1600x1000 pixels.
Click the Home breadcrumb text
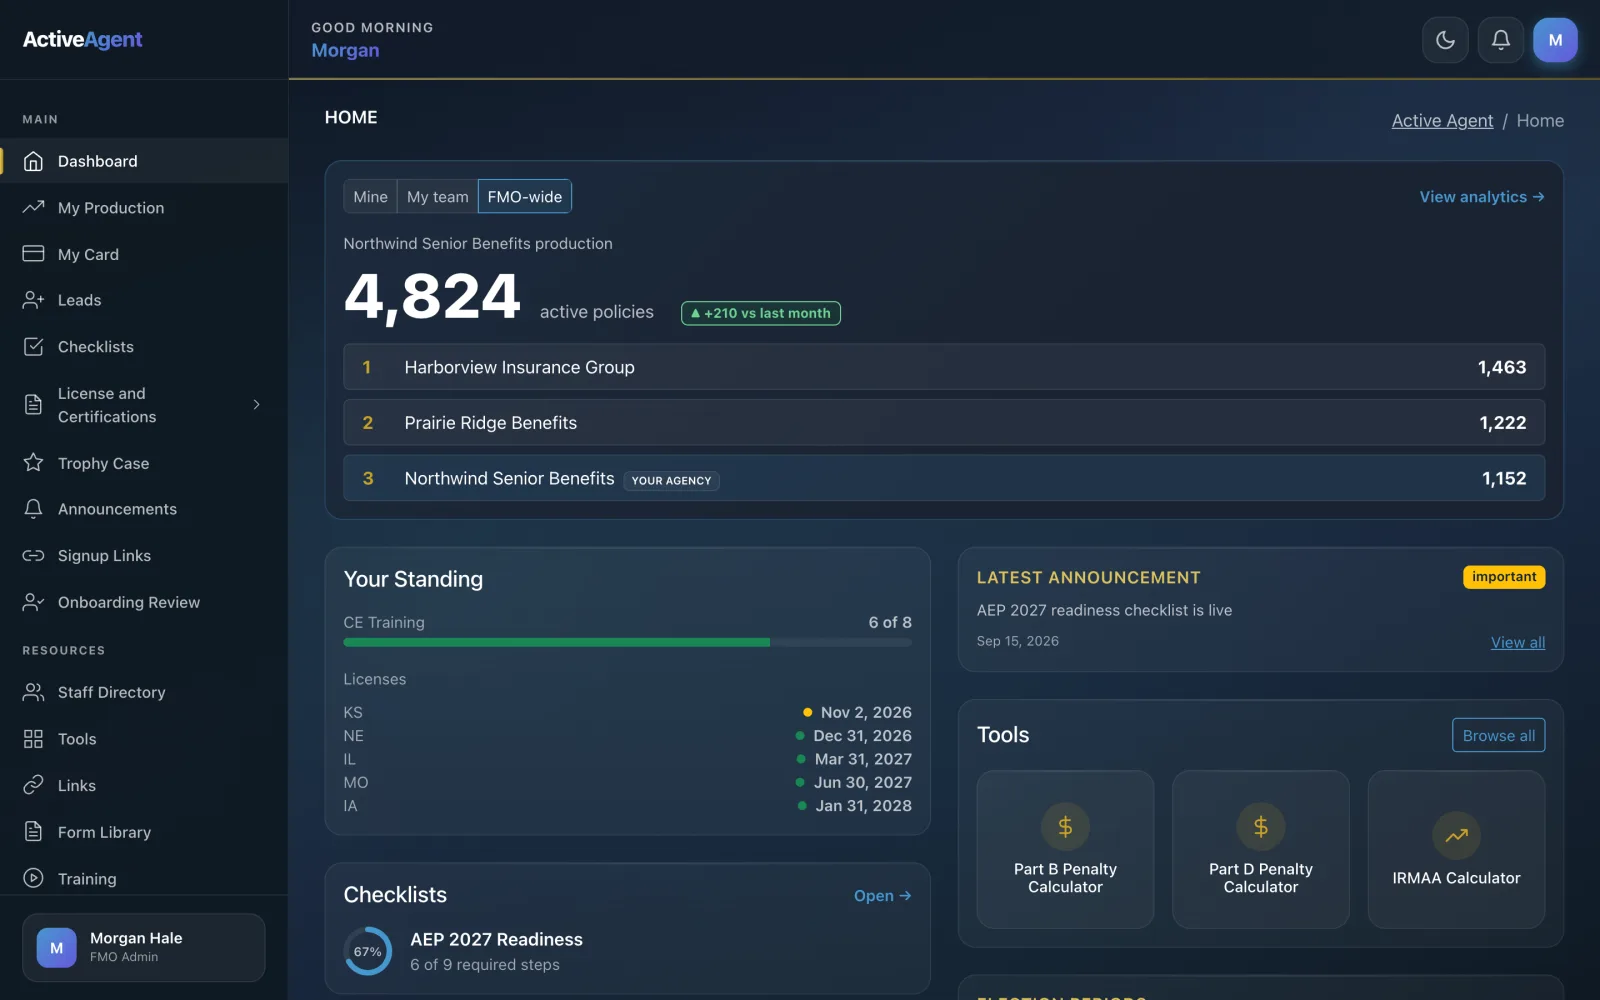[x=1540, y=121]
